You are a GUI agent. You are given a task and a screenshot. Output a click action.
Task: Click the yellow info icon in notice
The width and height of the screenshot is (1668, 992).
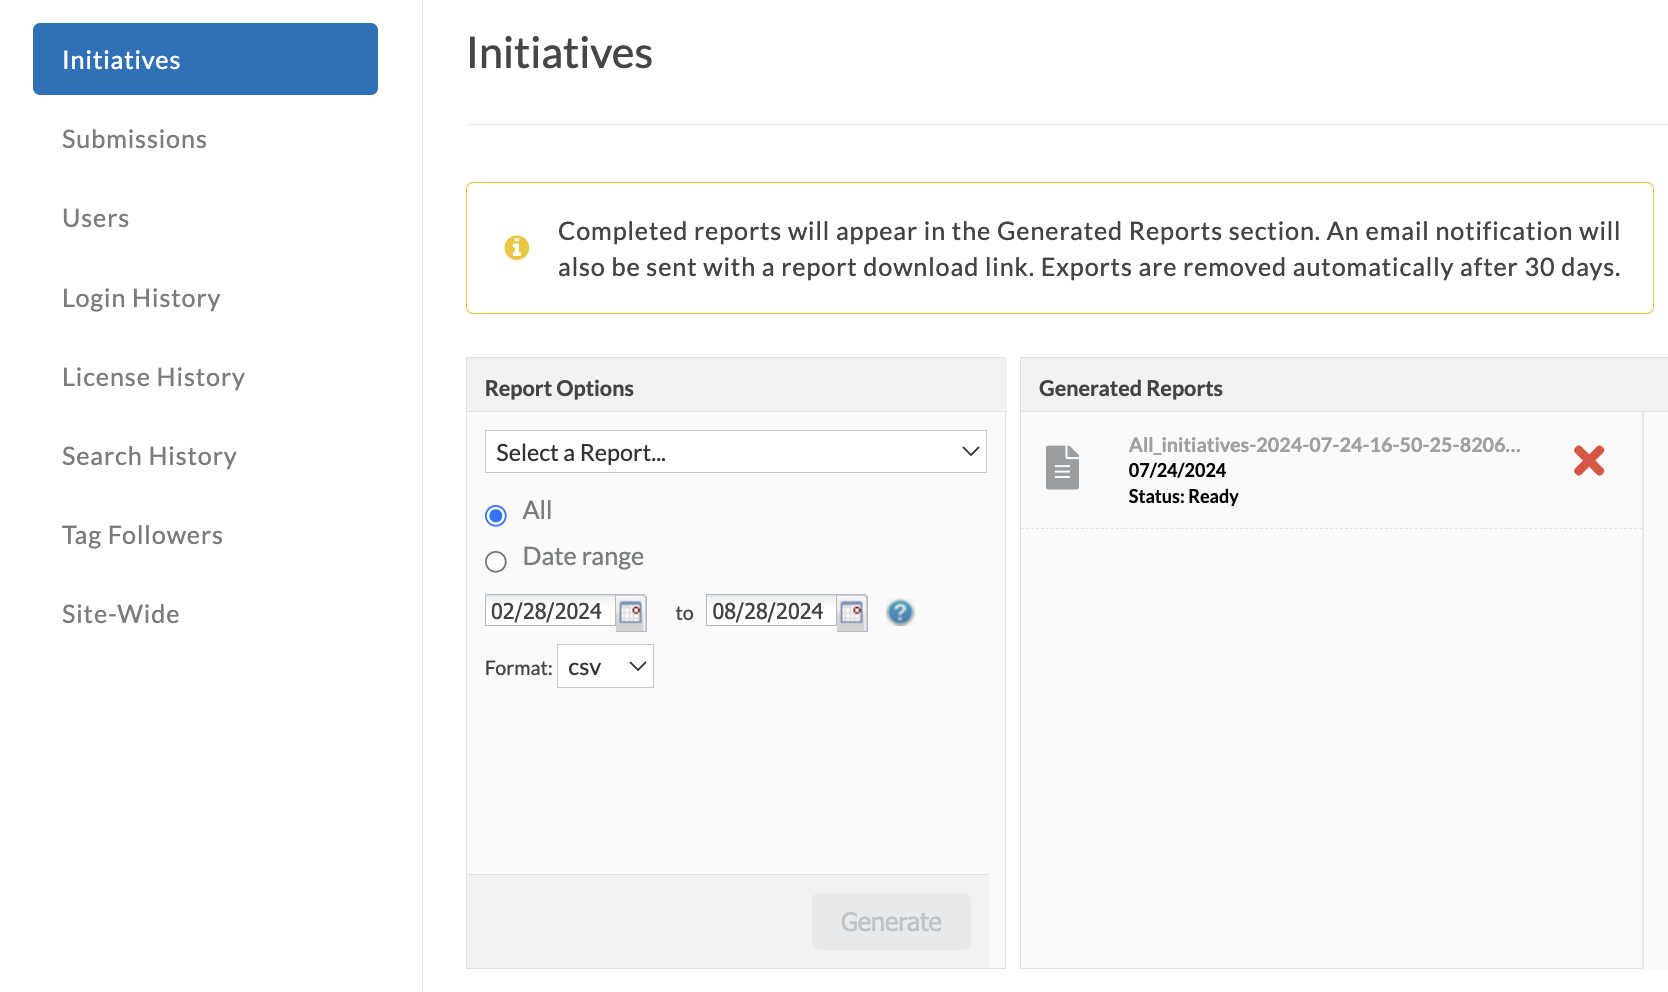517,247
